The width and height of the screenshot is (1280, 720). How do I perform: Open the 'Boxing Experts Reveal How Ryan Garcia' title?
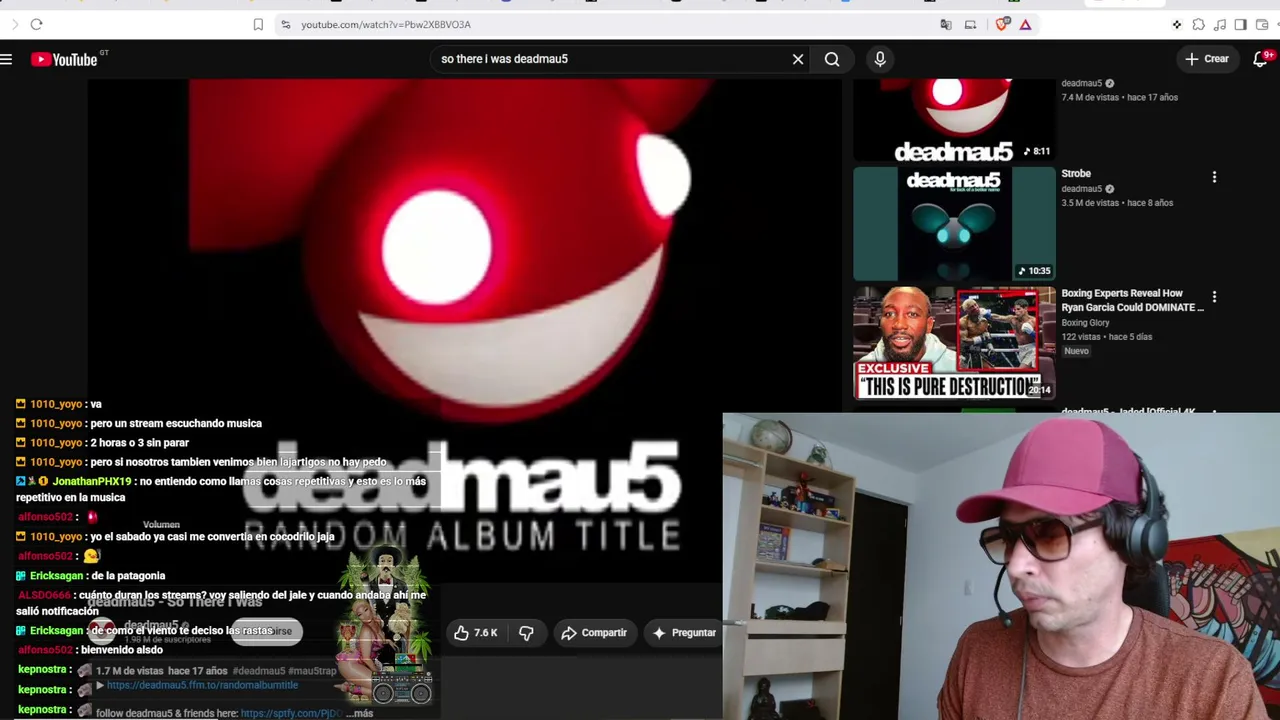[x=1132, y=300]
